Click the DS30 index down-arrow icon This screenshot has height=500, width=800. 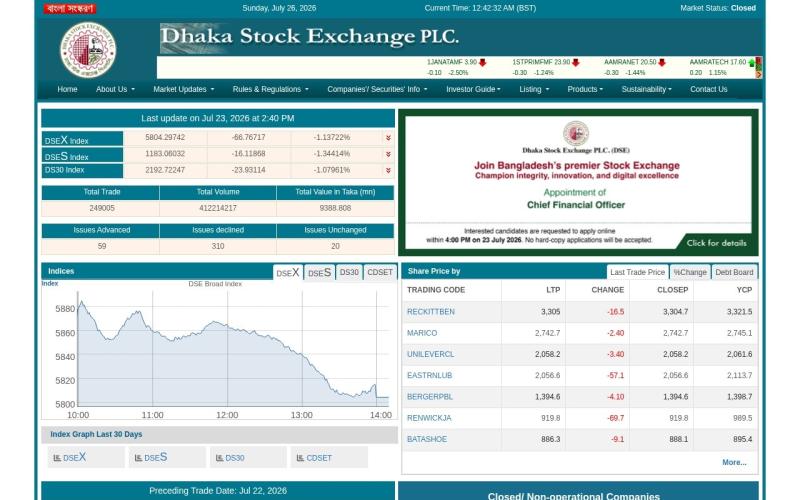(388, 170)
